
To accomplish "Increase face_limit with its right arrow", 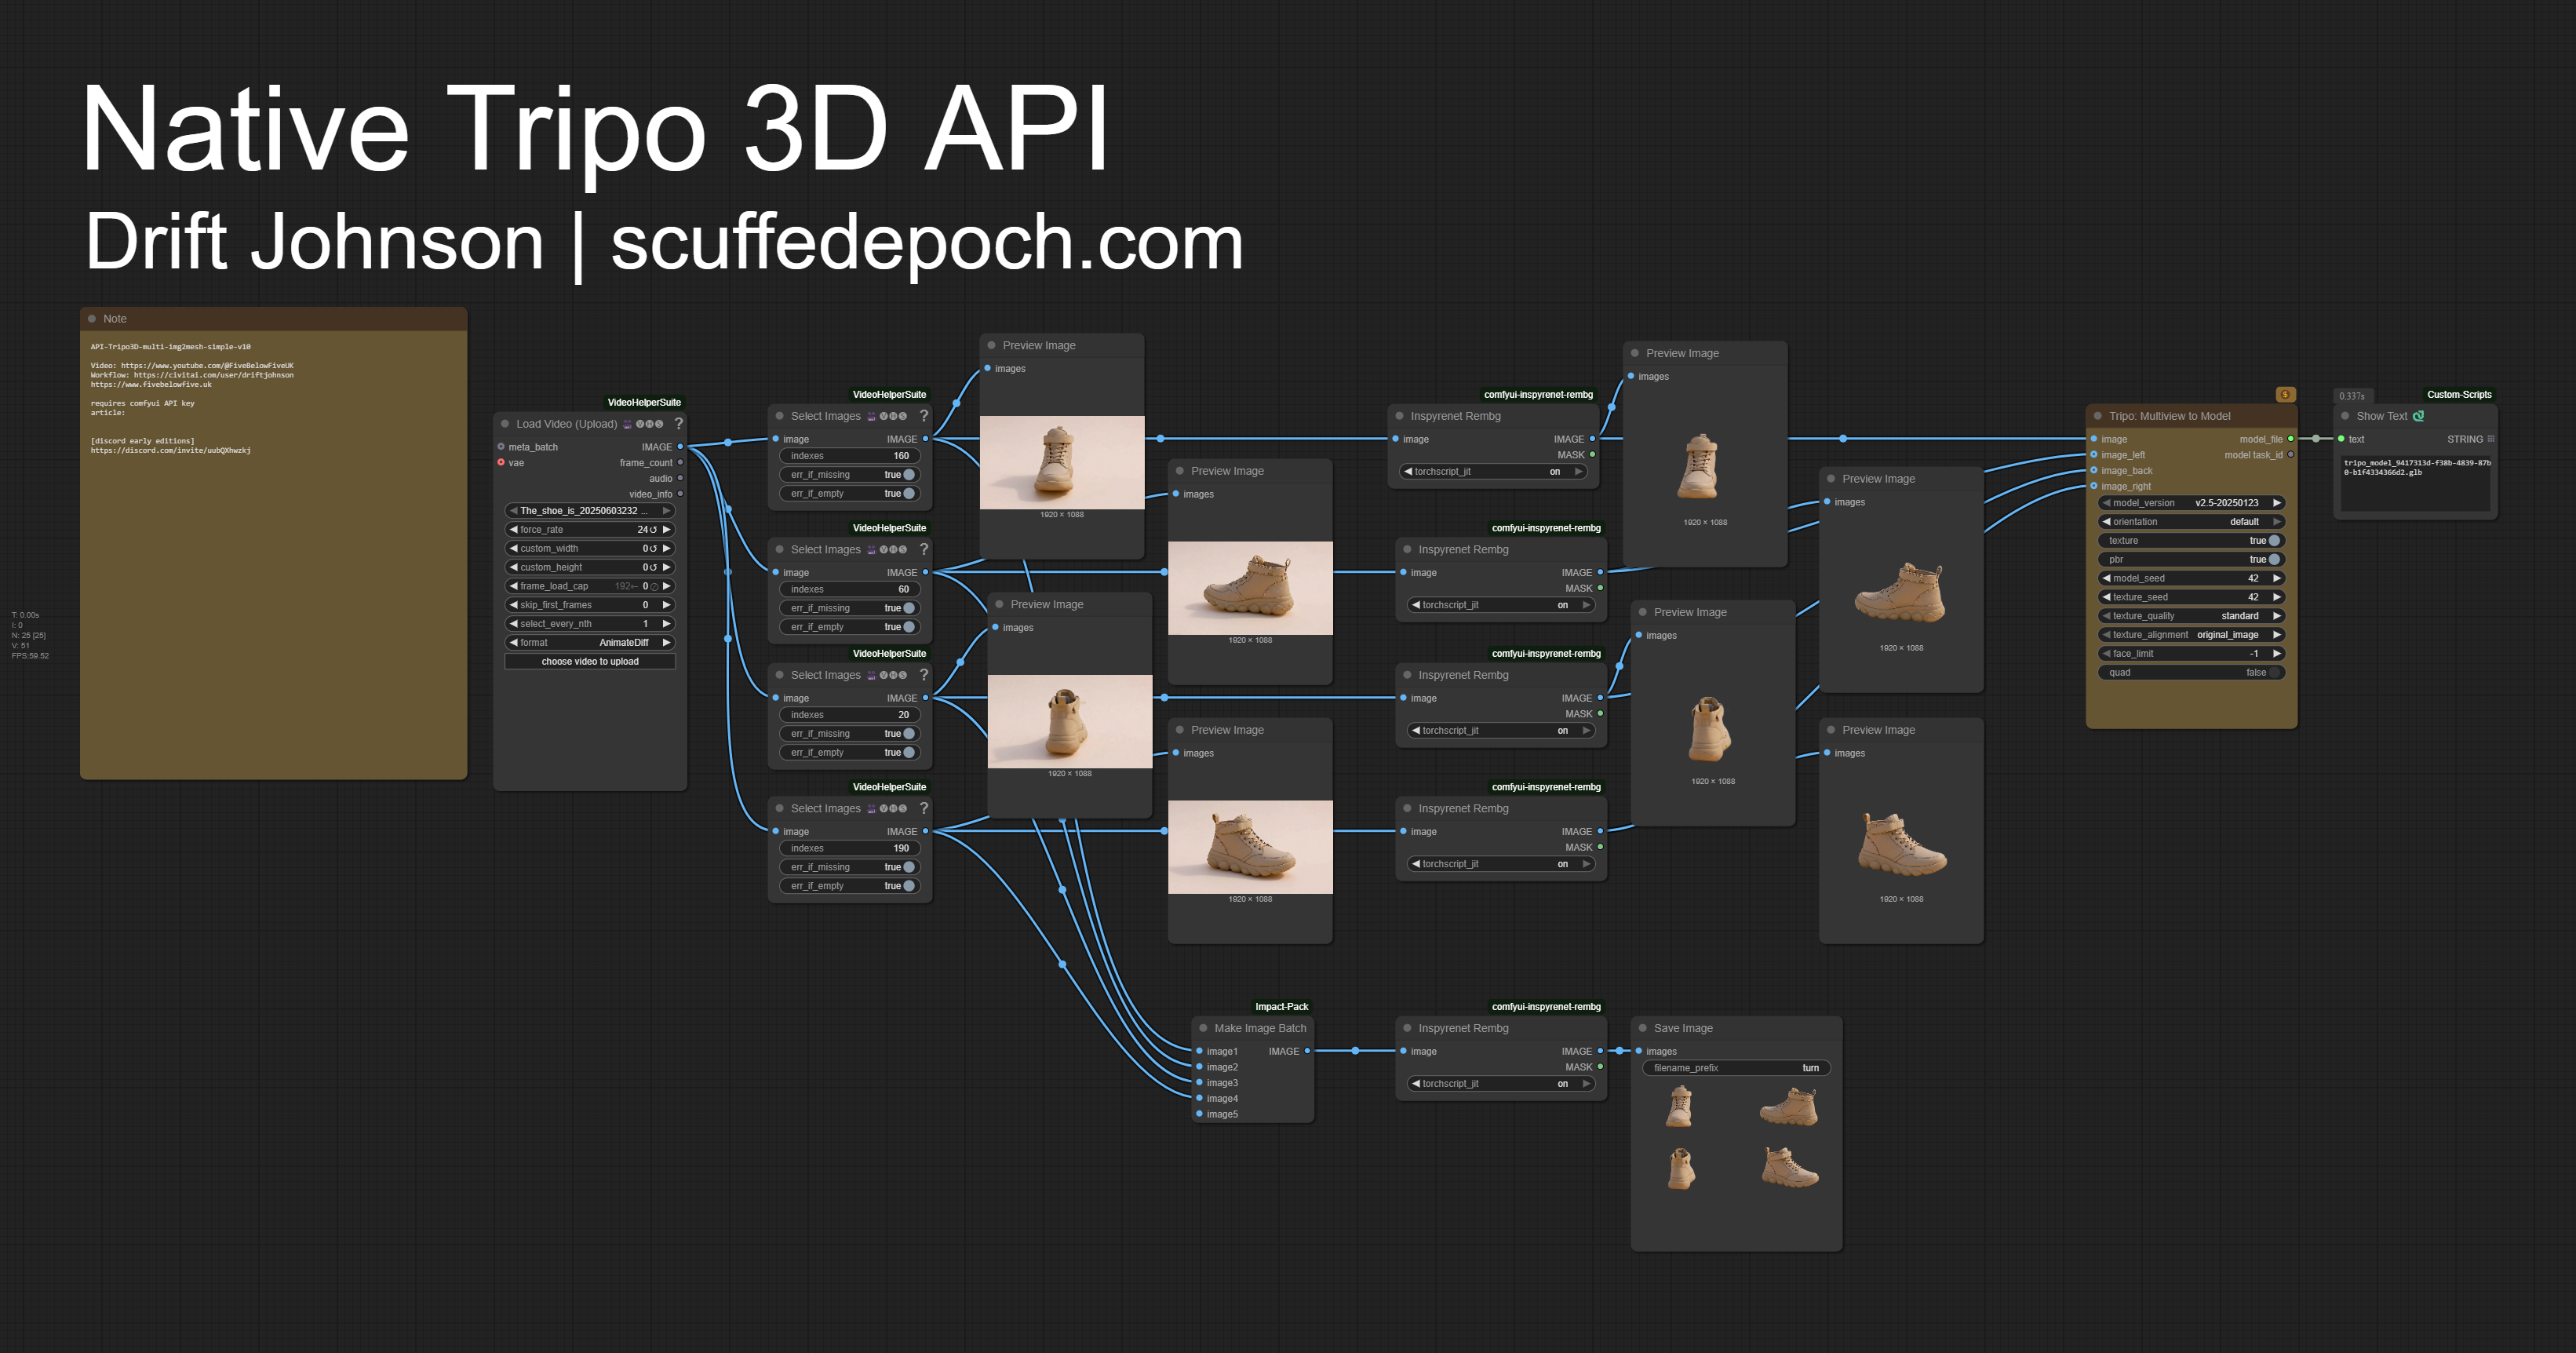I will coord(2276,654).
